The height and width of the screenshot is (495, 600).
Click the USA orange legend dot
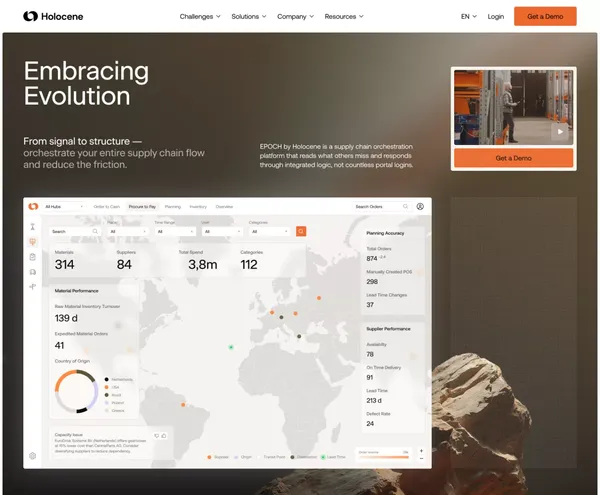106,387
